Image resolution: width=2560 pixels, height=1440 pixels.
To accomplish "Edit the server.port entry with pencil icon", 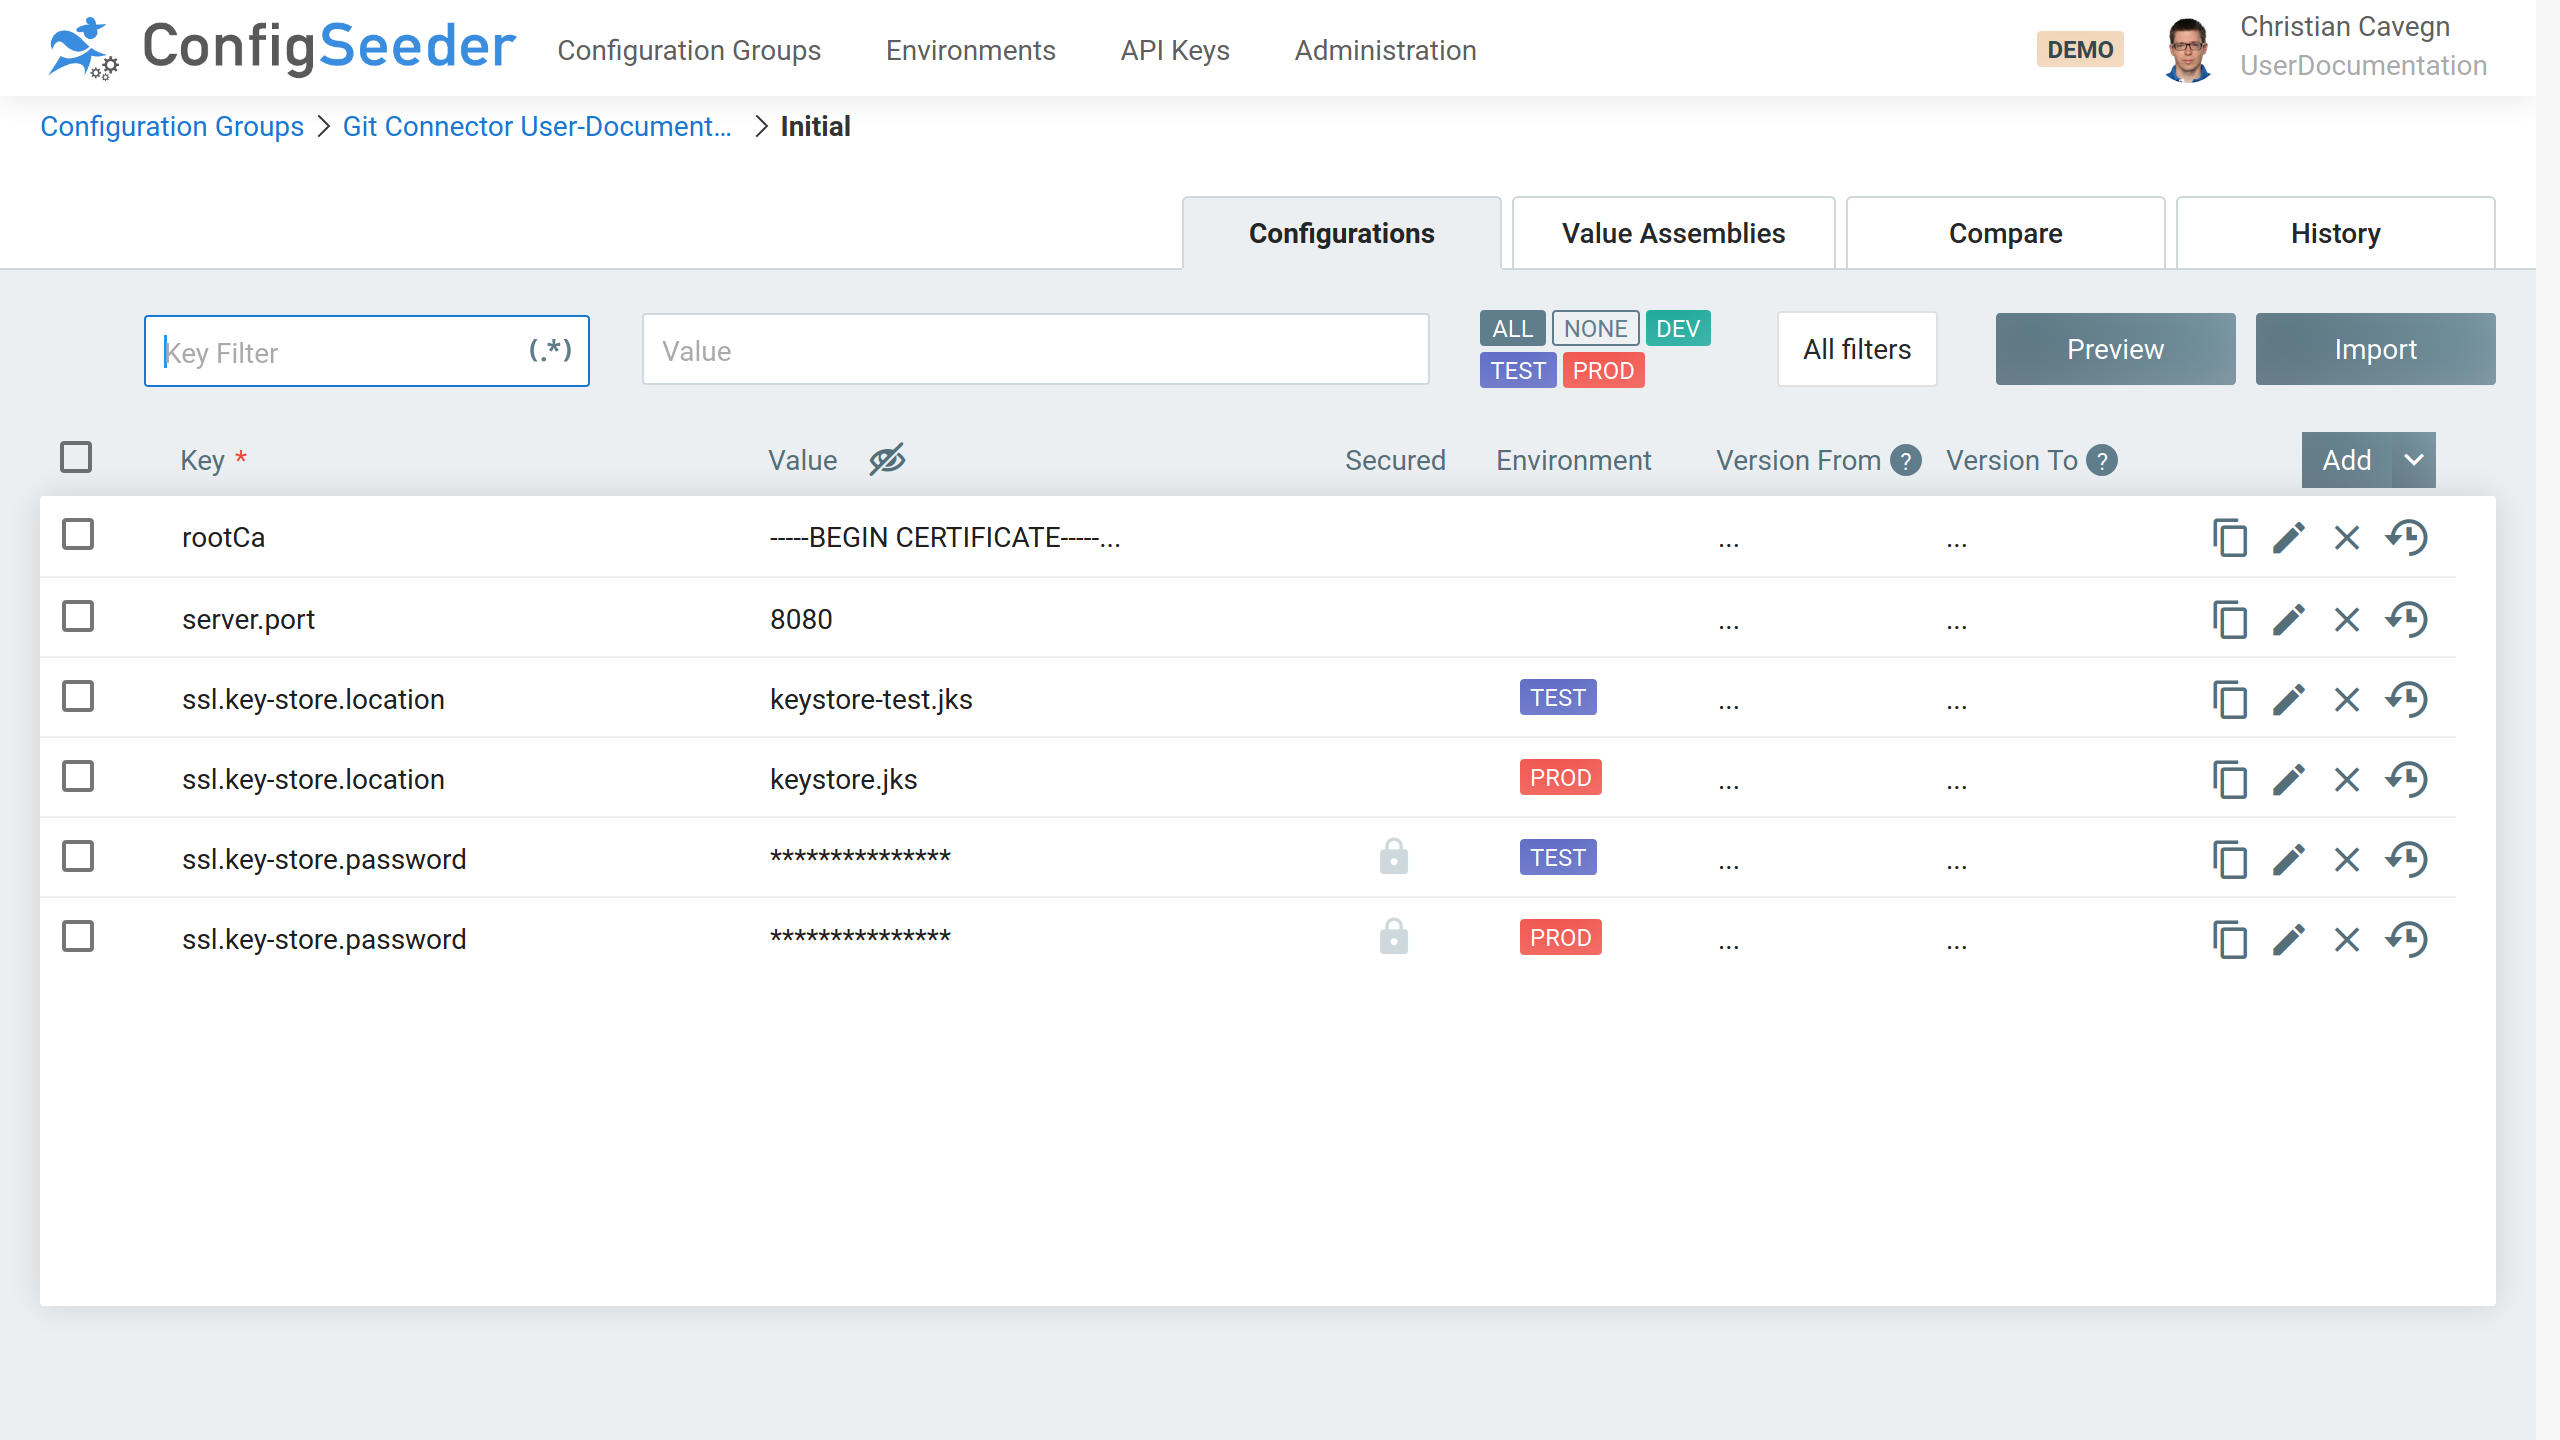I will (2288, 619).
